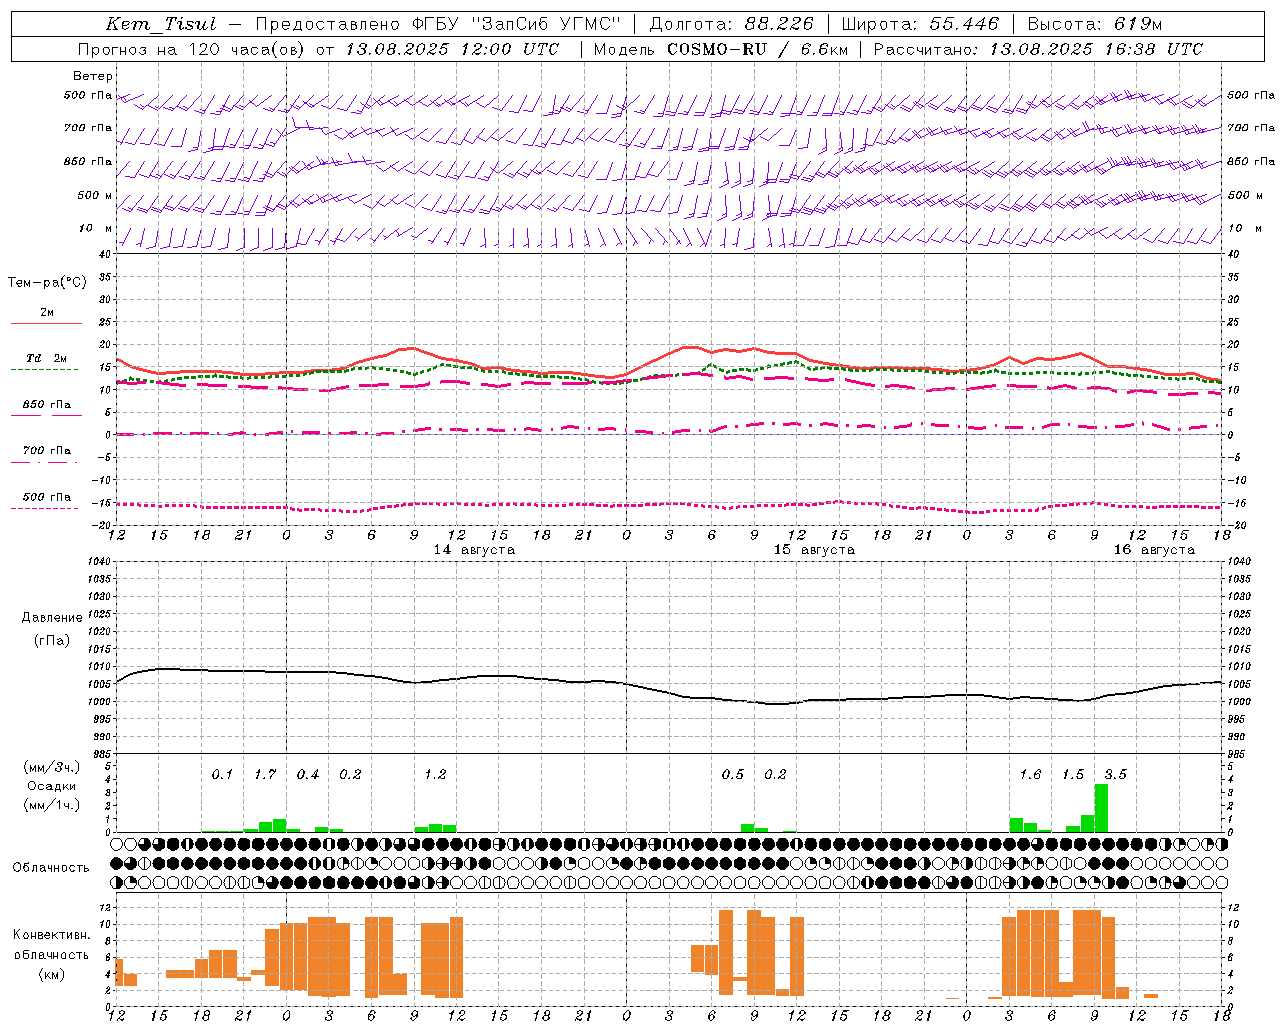Screen dimensions: 1280x1024
Task: Click the Широта: 55.446 value
Action: click(920, 24)
